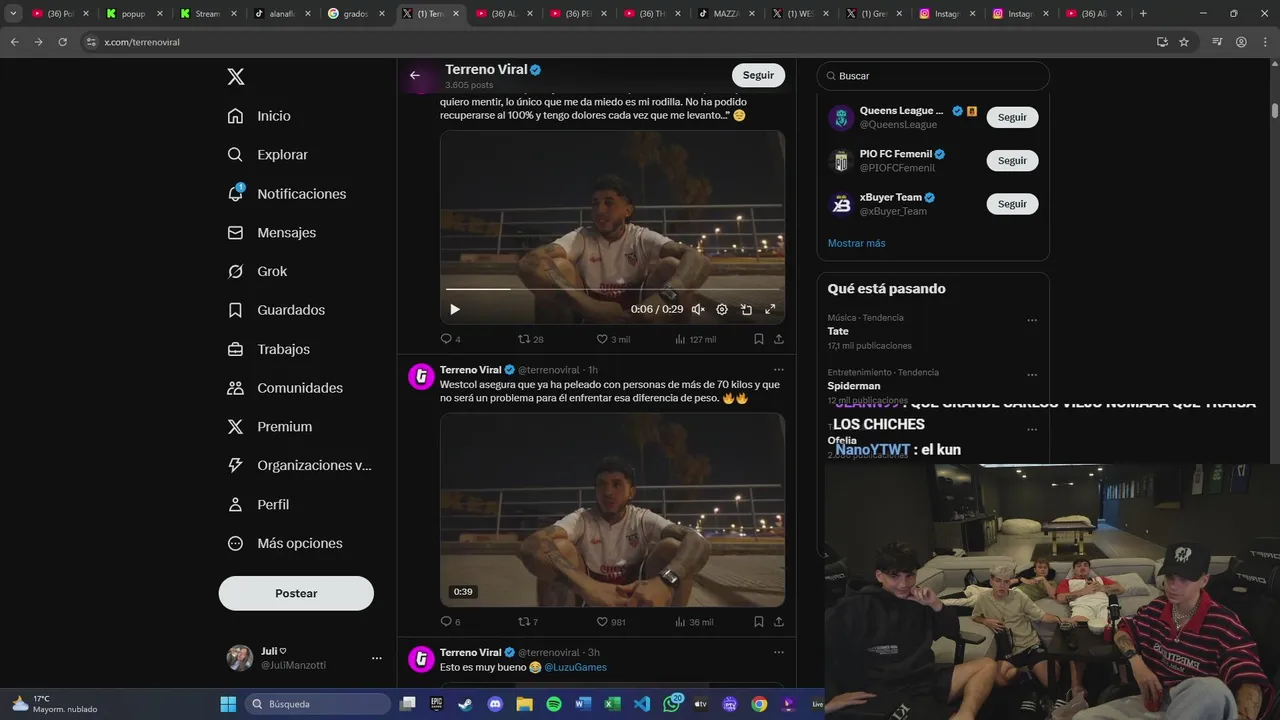Image resolution: width=1280 pixels, height=720 pixels.
Task: Open account menu dots next to Juli
Action: point(376,658)
